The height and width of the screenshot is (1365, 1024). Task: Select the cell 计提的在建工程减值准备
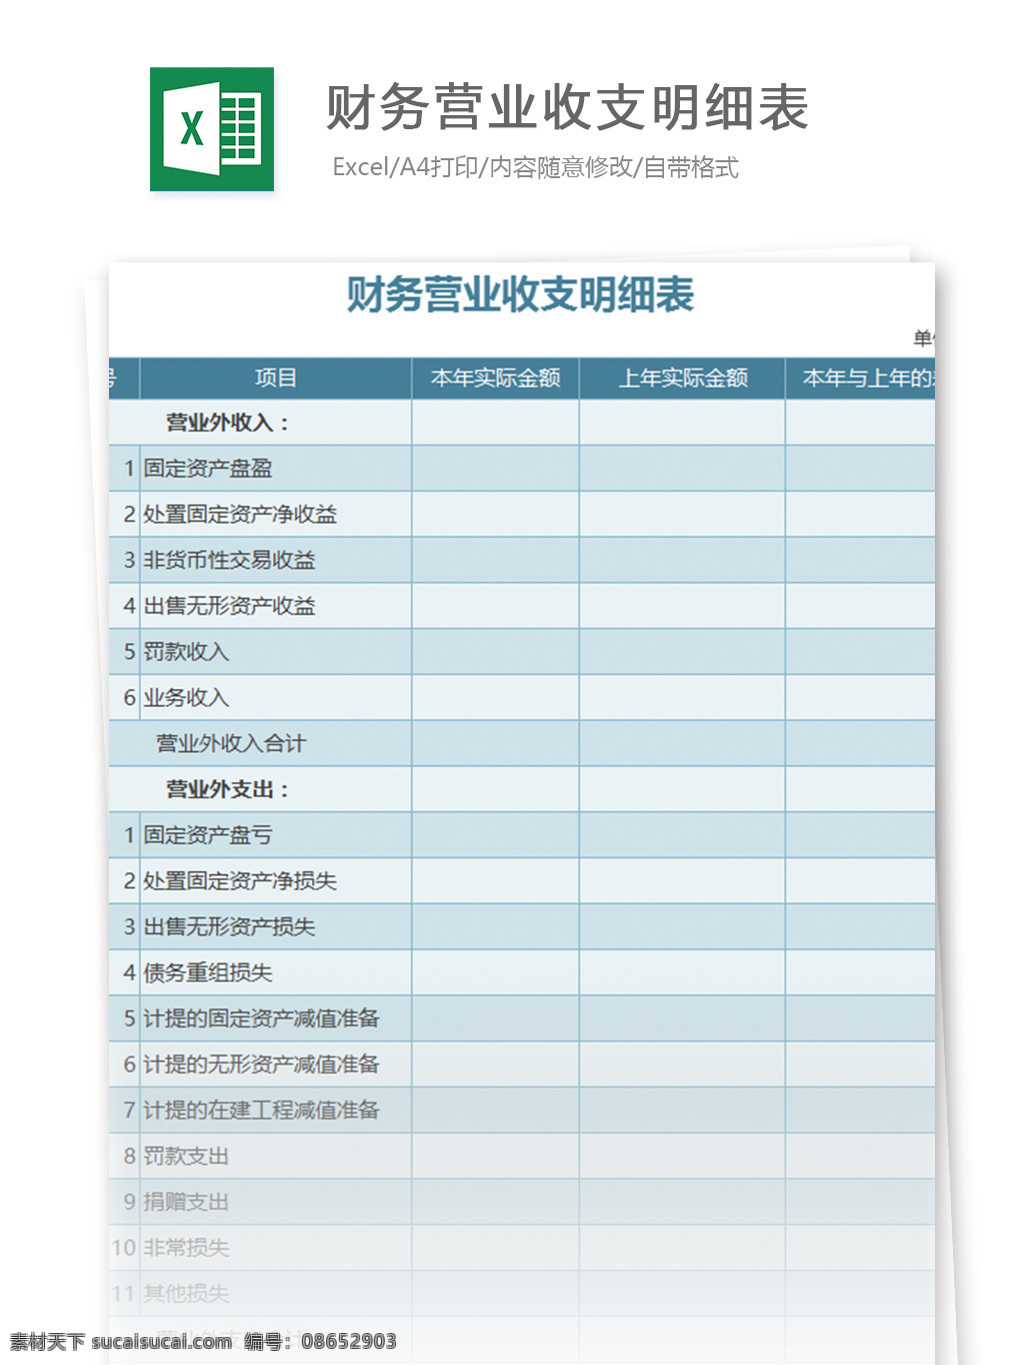tap(275, 1110)
